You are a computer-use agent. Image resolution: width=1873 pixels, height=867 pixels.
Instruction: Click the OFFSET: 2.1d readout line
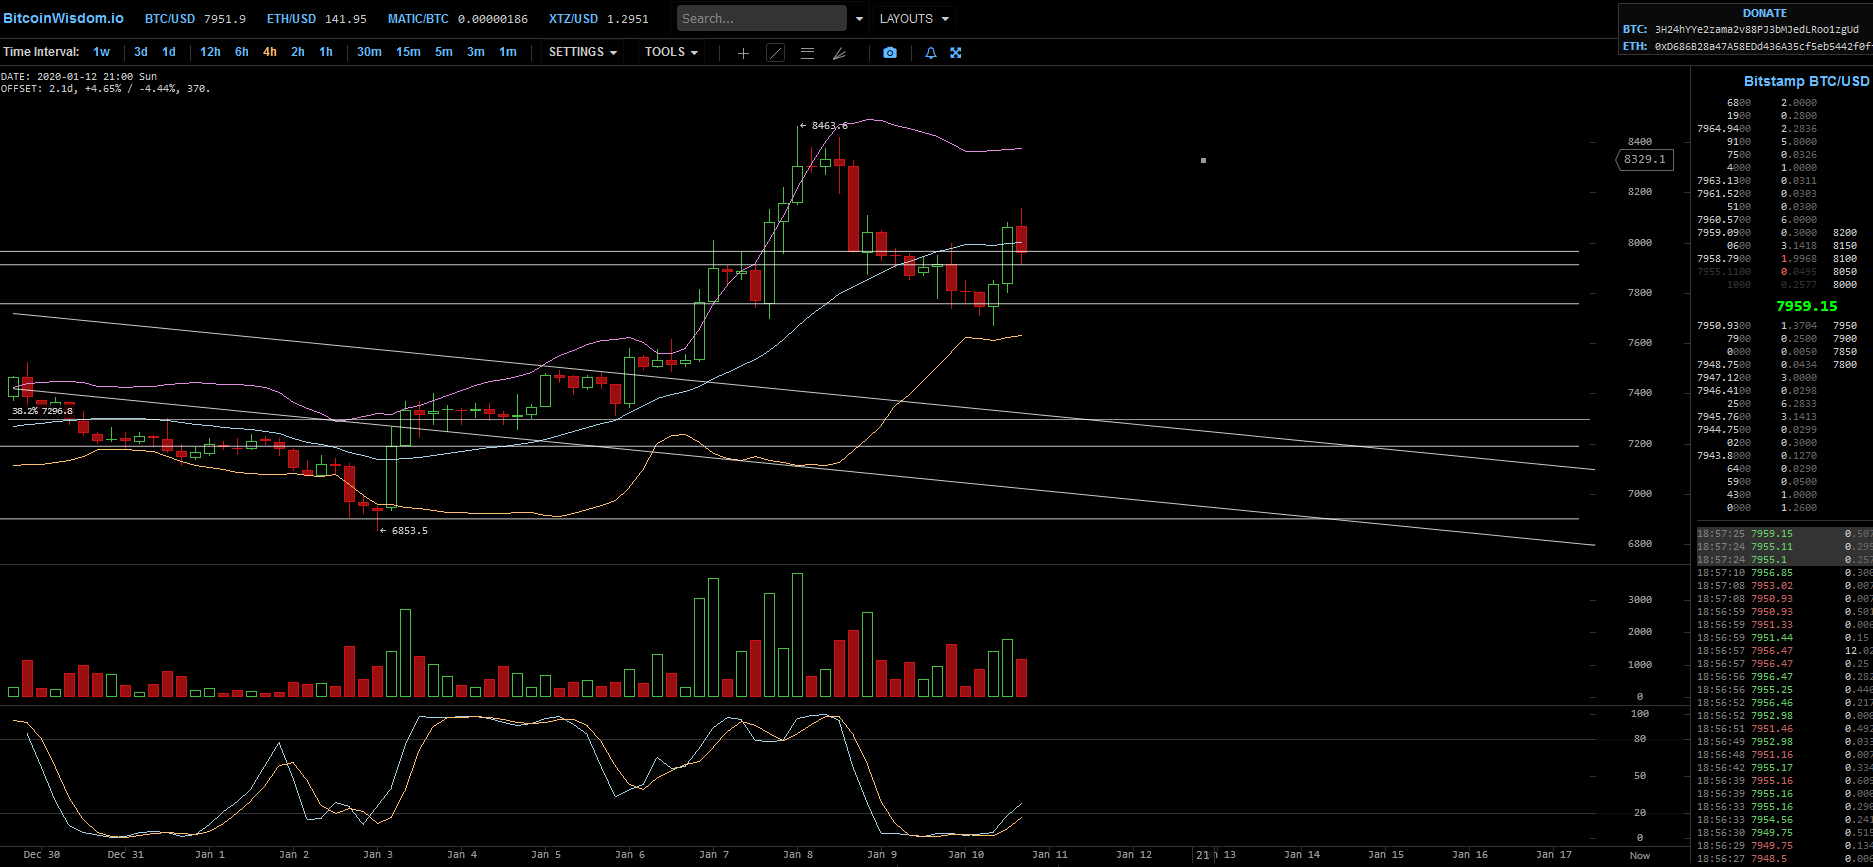click(105, 88)
